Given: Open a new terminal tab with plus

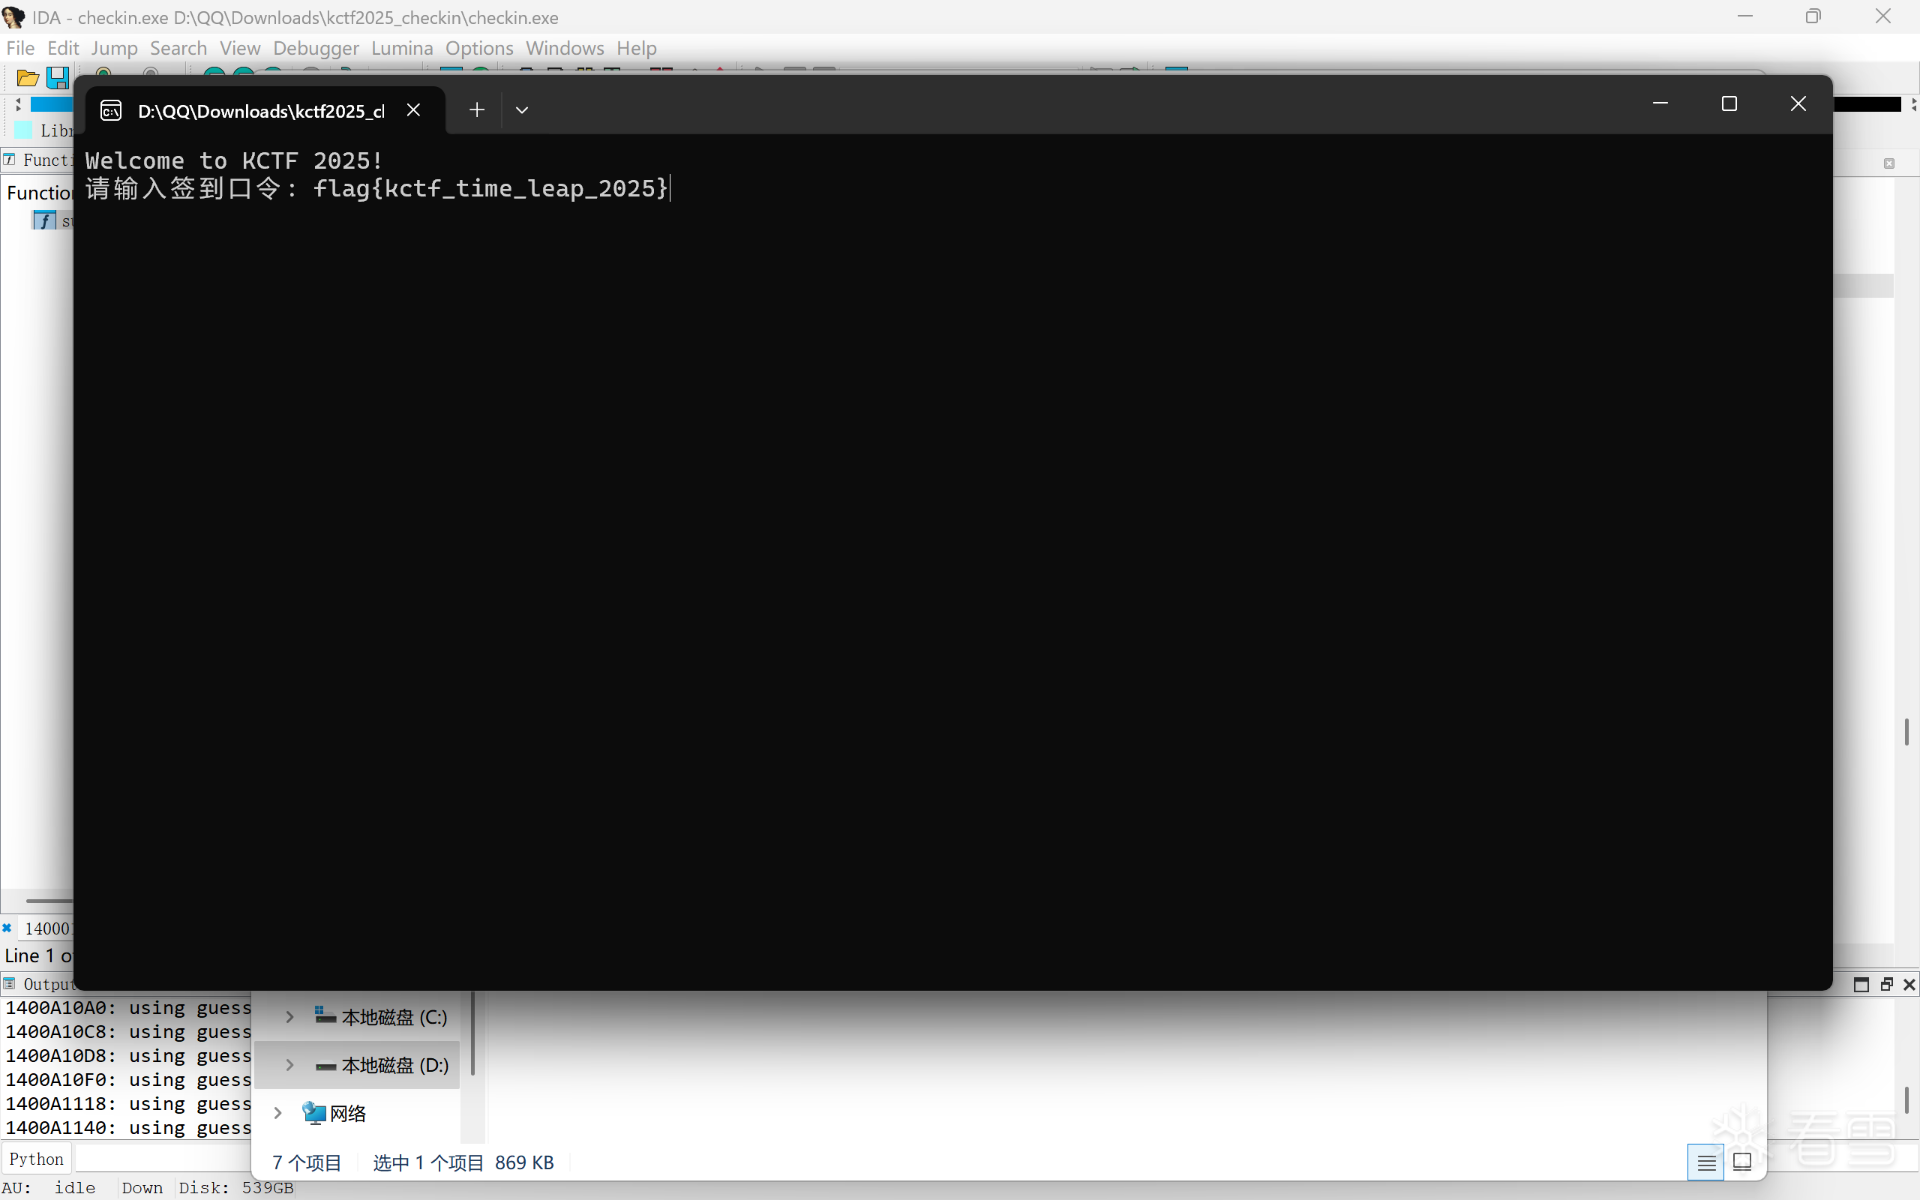Looking at the screenshot, I should pos(477,110).
